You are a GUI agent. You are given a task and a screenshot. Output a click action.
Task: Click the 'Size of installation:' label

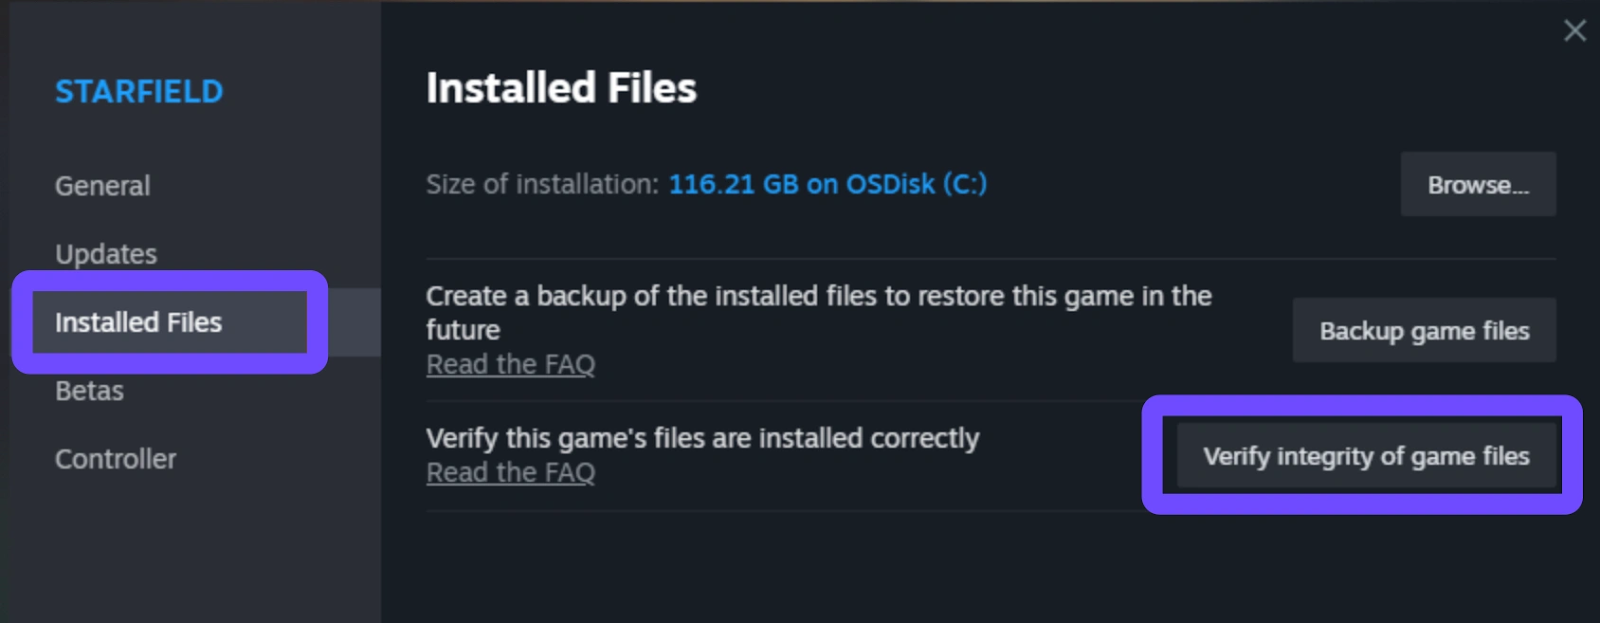pos(542,184)
